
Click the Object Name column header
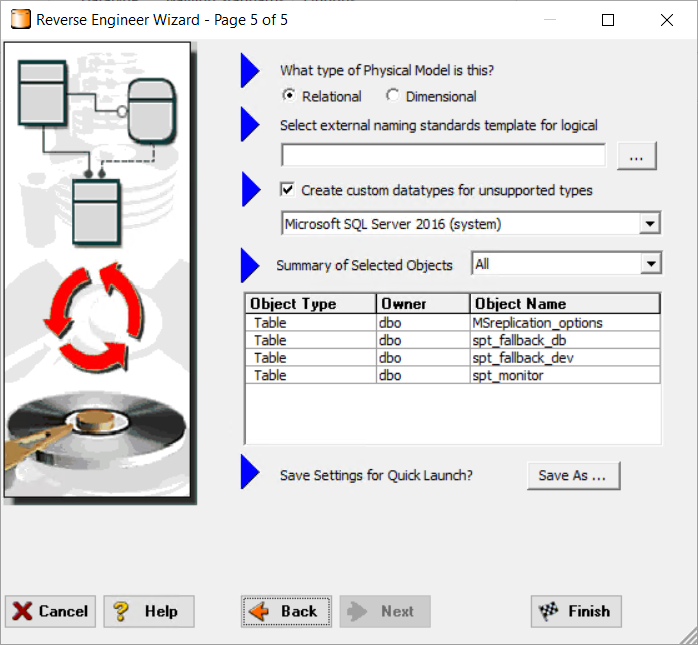point(565,304)
